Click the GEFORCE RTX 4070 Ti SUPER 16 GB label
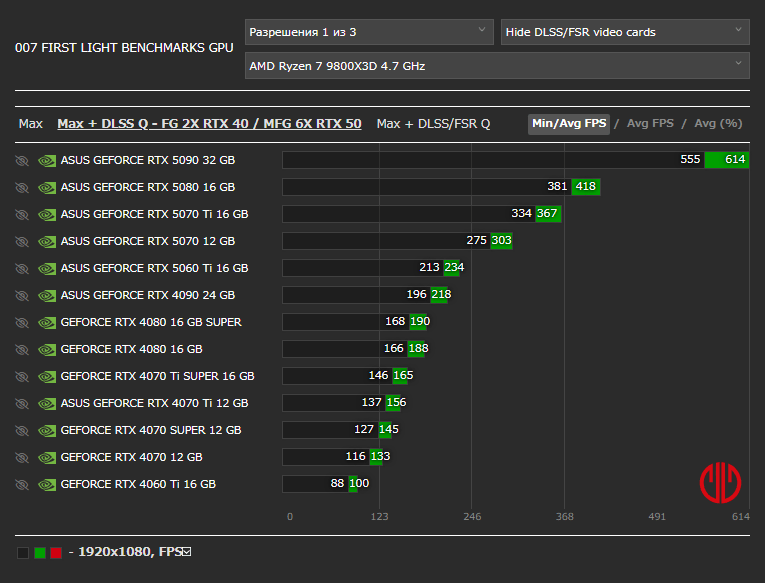This screenshot has height=583, width=765. pyautogui.click(x=158, y=377)
